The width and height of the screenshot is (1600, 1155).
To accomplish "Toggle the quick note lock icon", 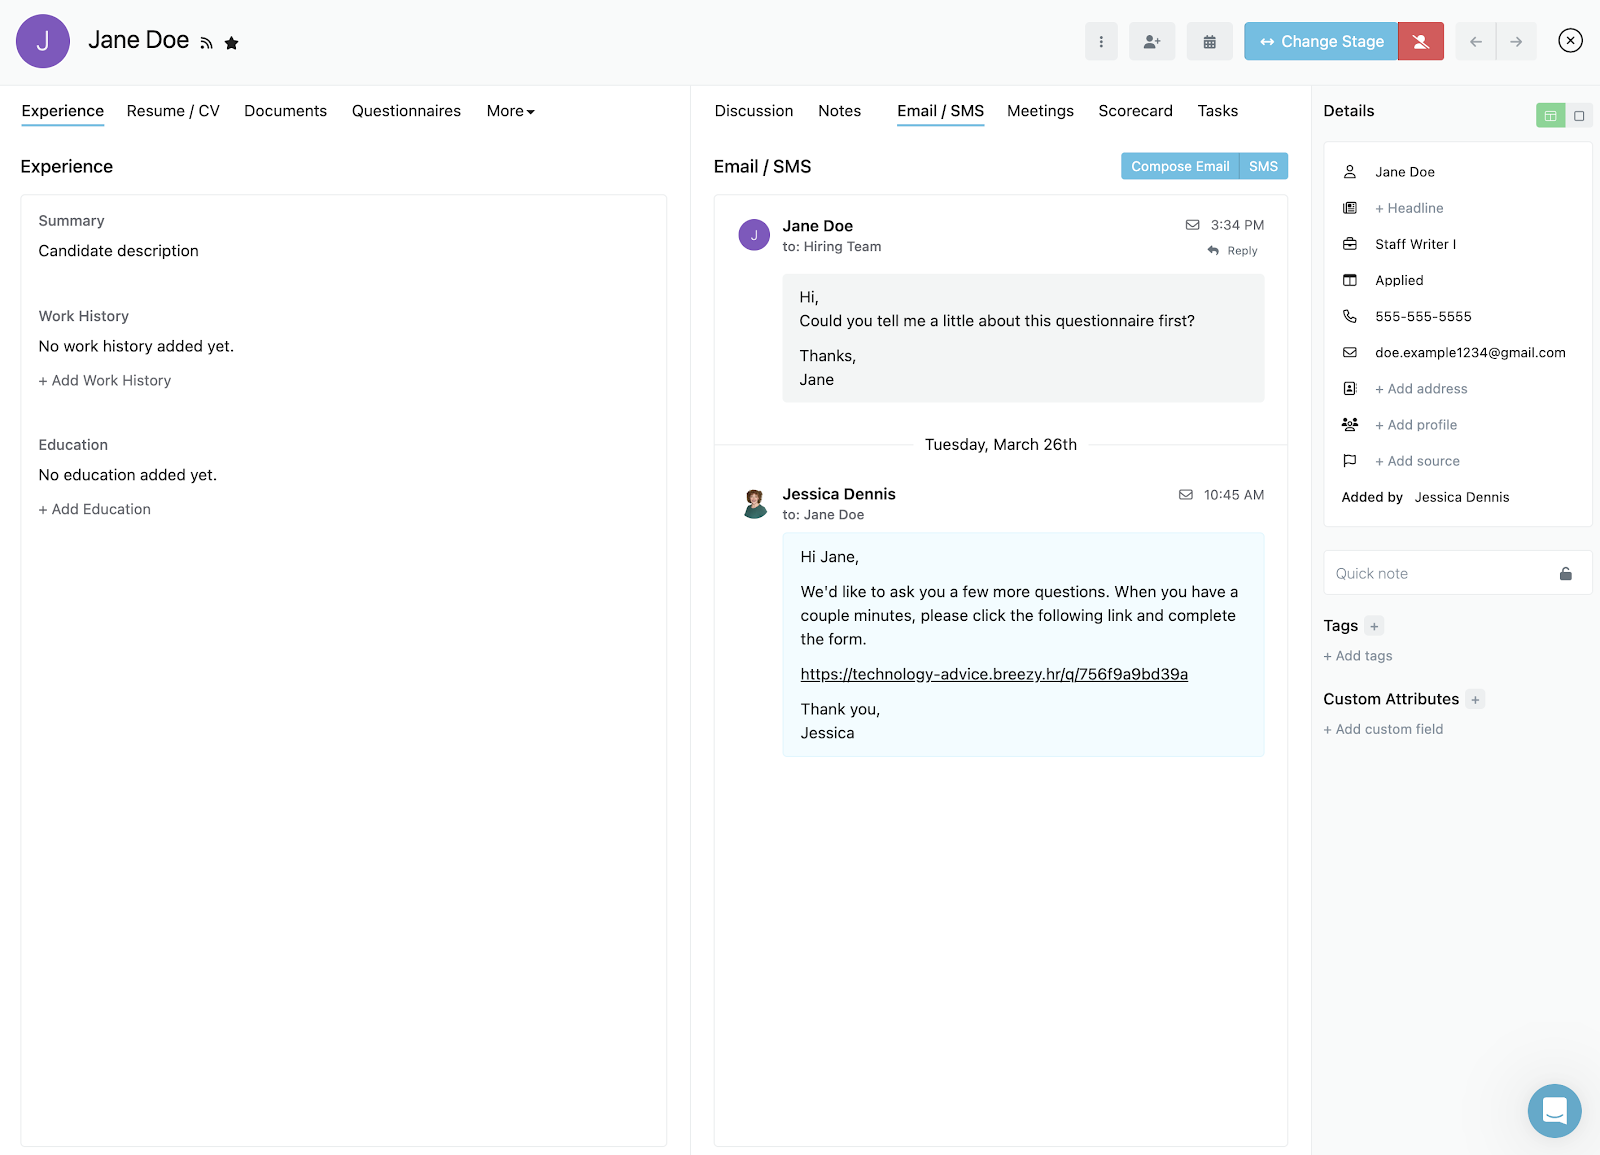I will pyautogui.click(x=1566, y=573).
